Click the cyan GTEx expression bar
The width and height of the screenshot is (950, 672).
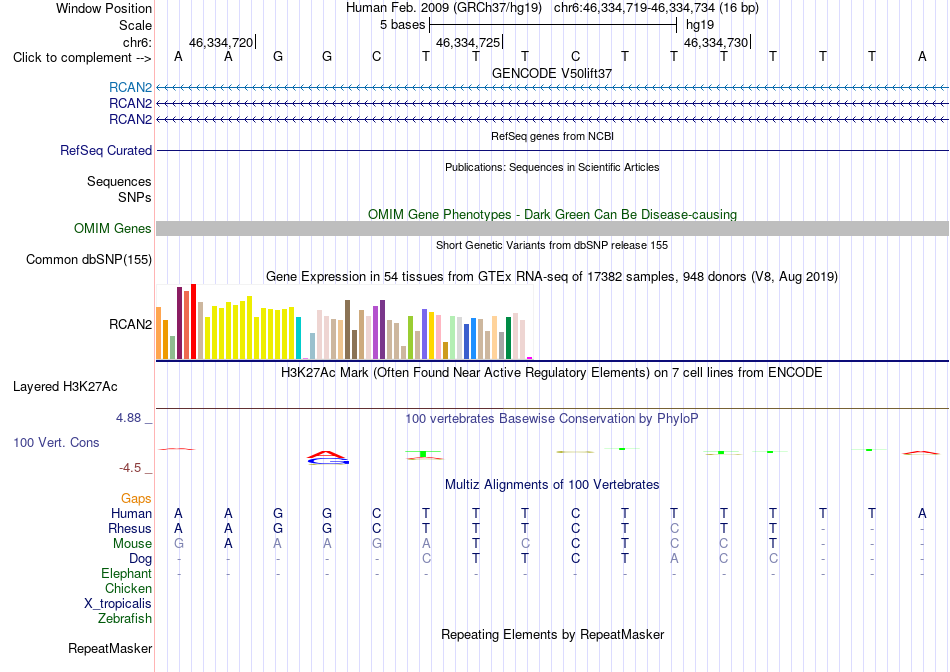click(x=298, y=338)
